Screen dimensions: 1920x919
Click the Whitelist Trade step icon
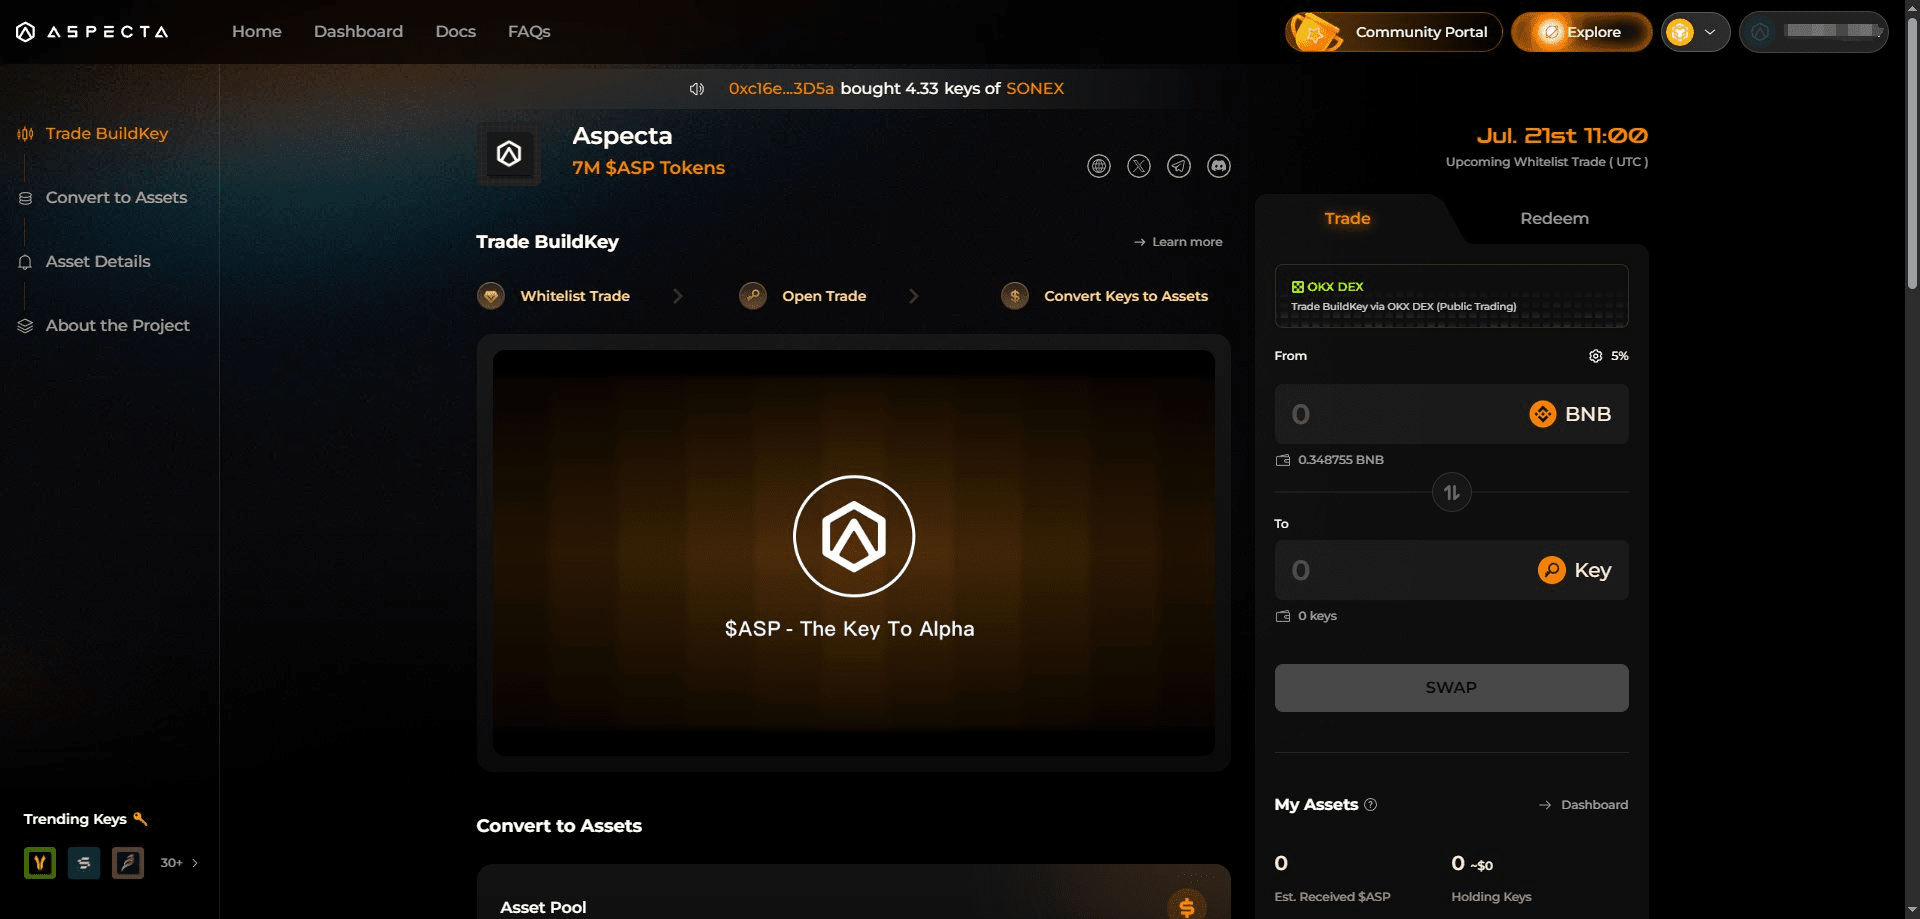(491, 296)
